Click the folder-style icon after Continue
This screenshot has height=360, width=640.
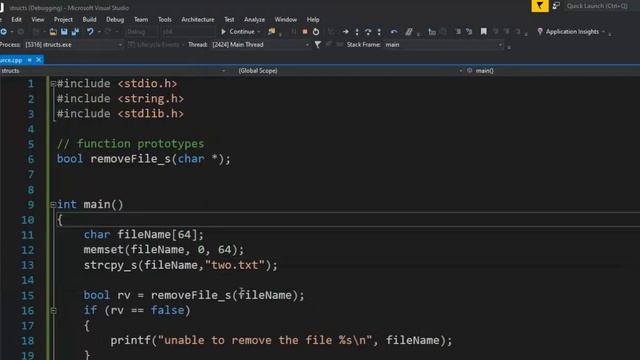point(271,31)
